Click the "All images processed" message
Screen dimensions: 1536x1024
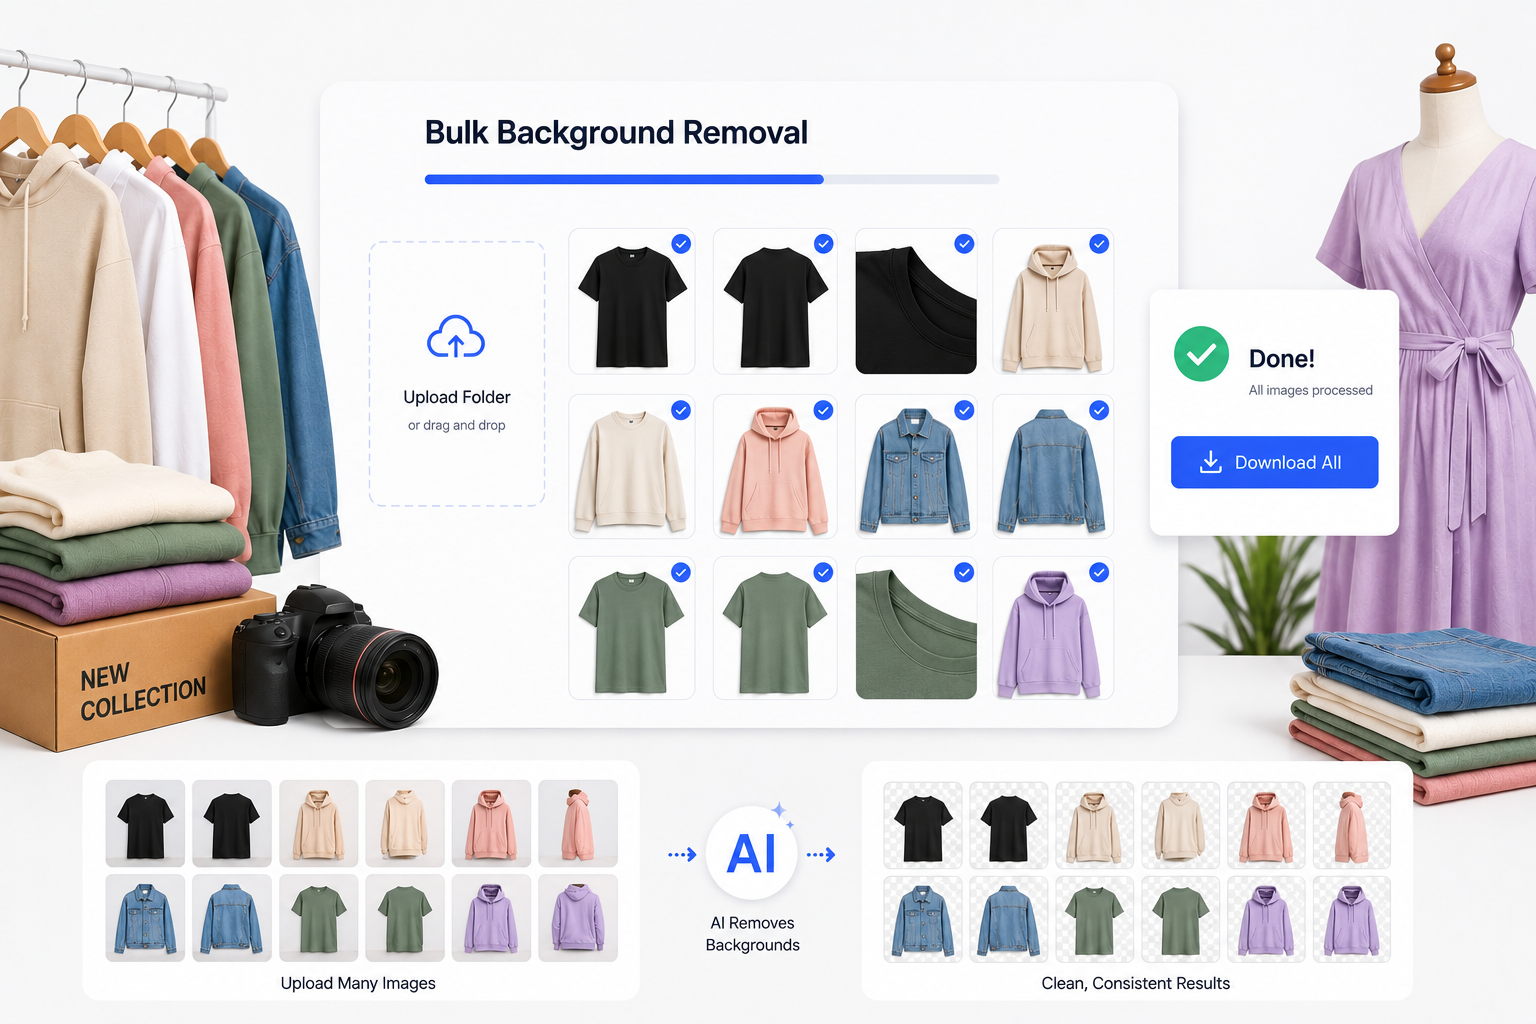[1310, 390]
